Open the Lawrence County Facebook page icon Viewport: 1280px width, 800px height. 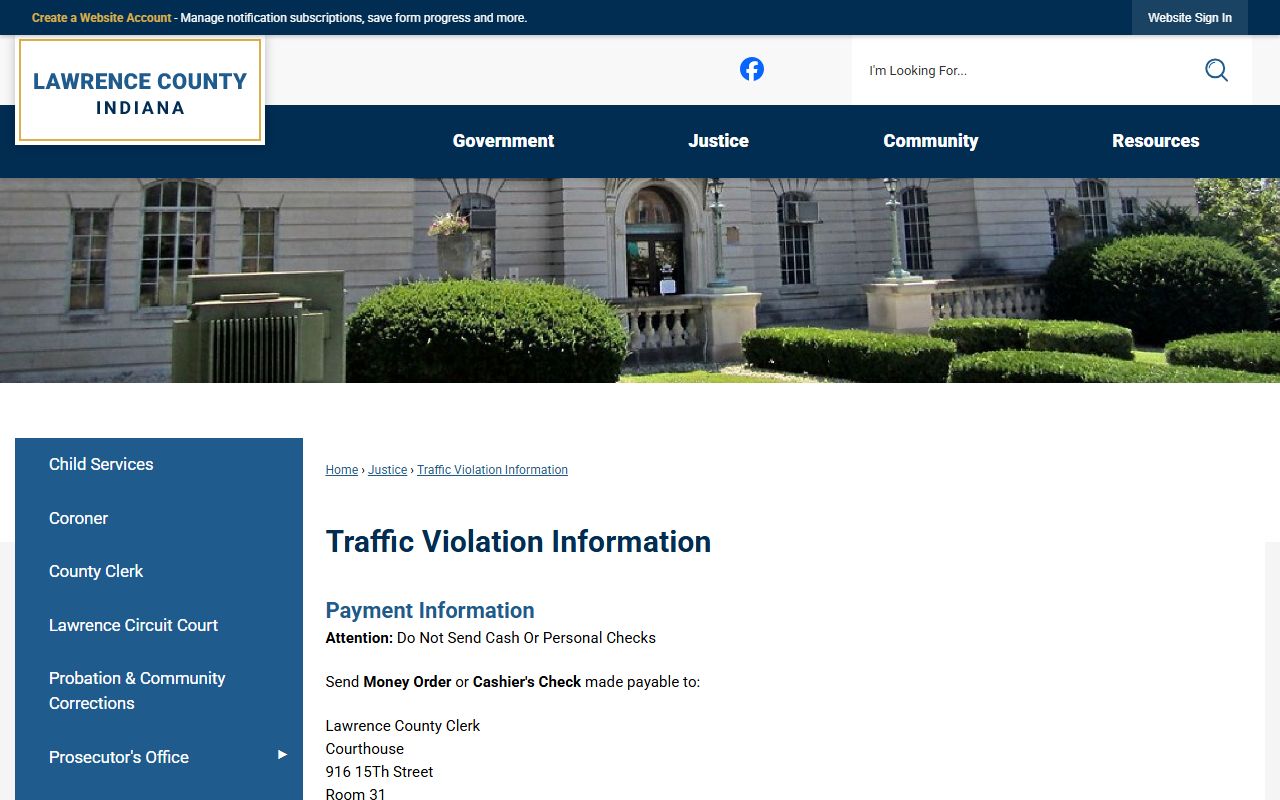point(752,69)
